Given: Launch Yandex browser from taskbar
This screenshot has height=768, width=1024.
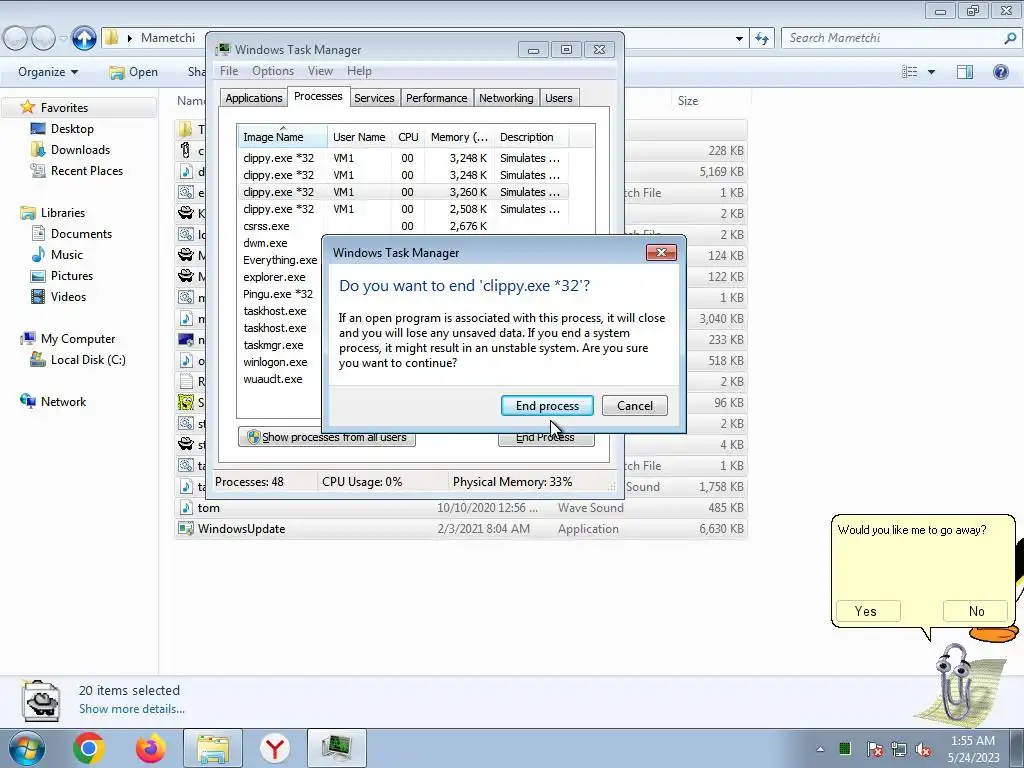Looking at the screenshot, I should click(275, 748).
